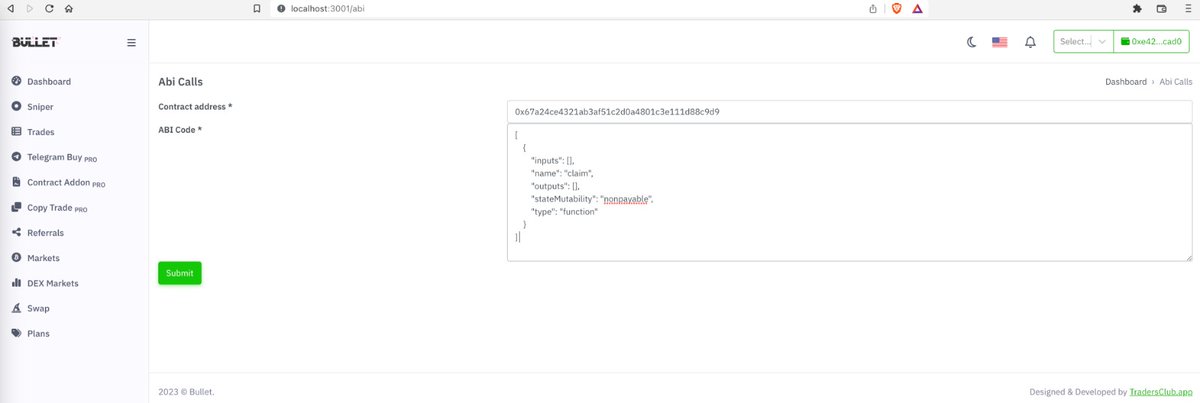
Task: Click the ABI textarea resize handle
Action: click(1187, 257)
